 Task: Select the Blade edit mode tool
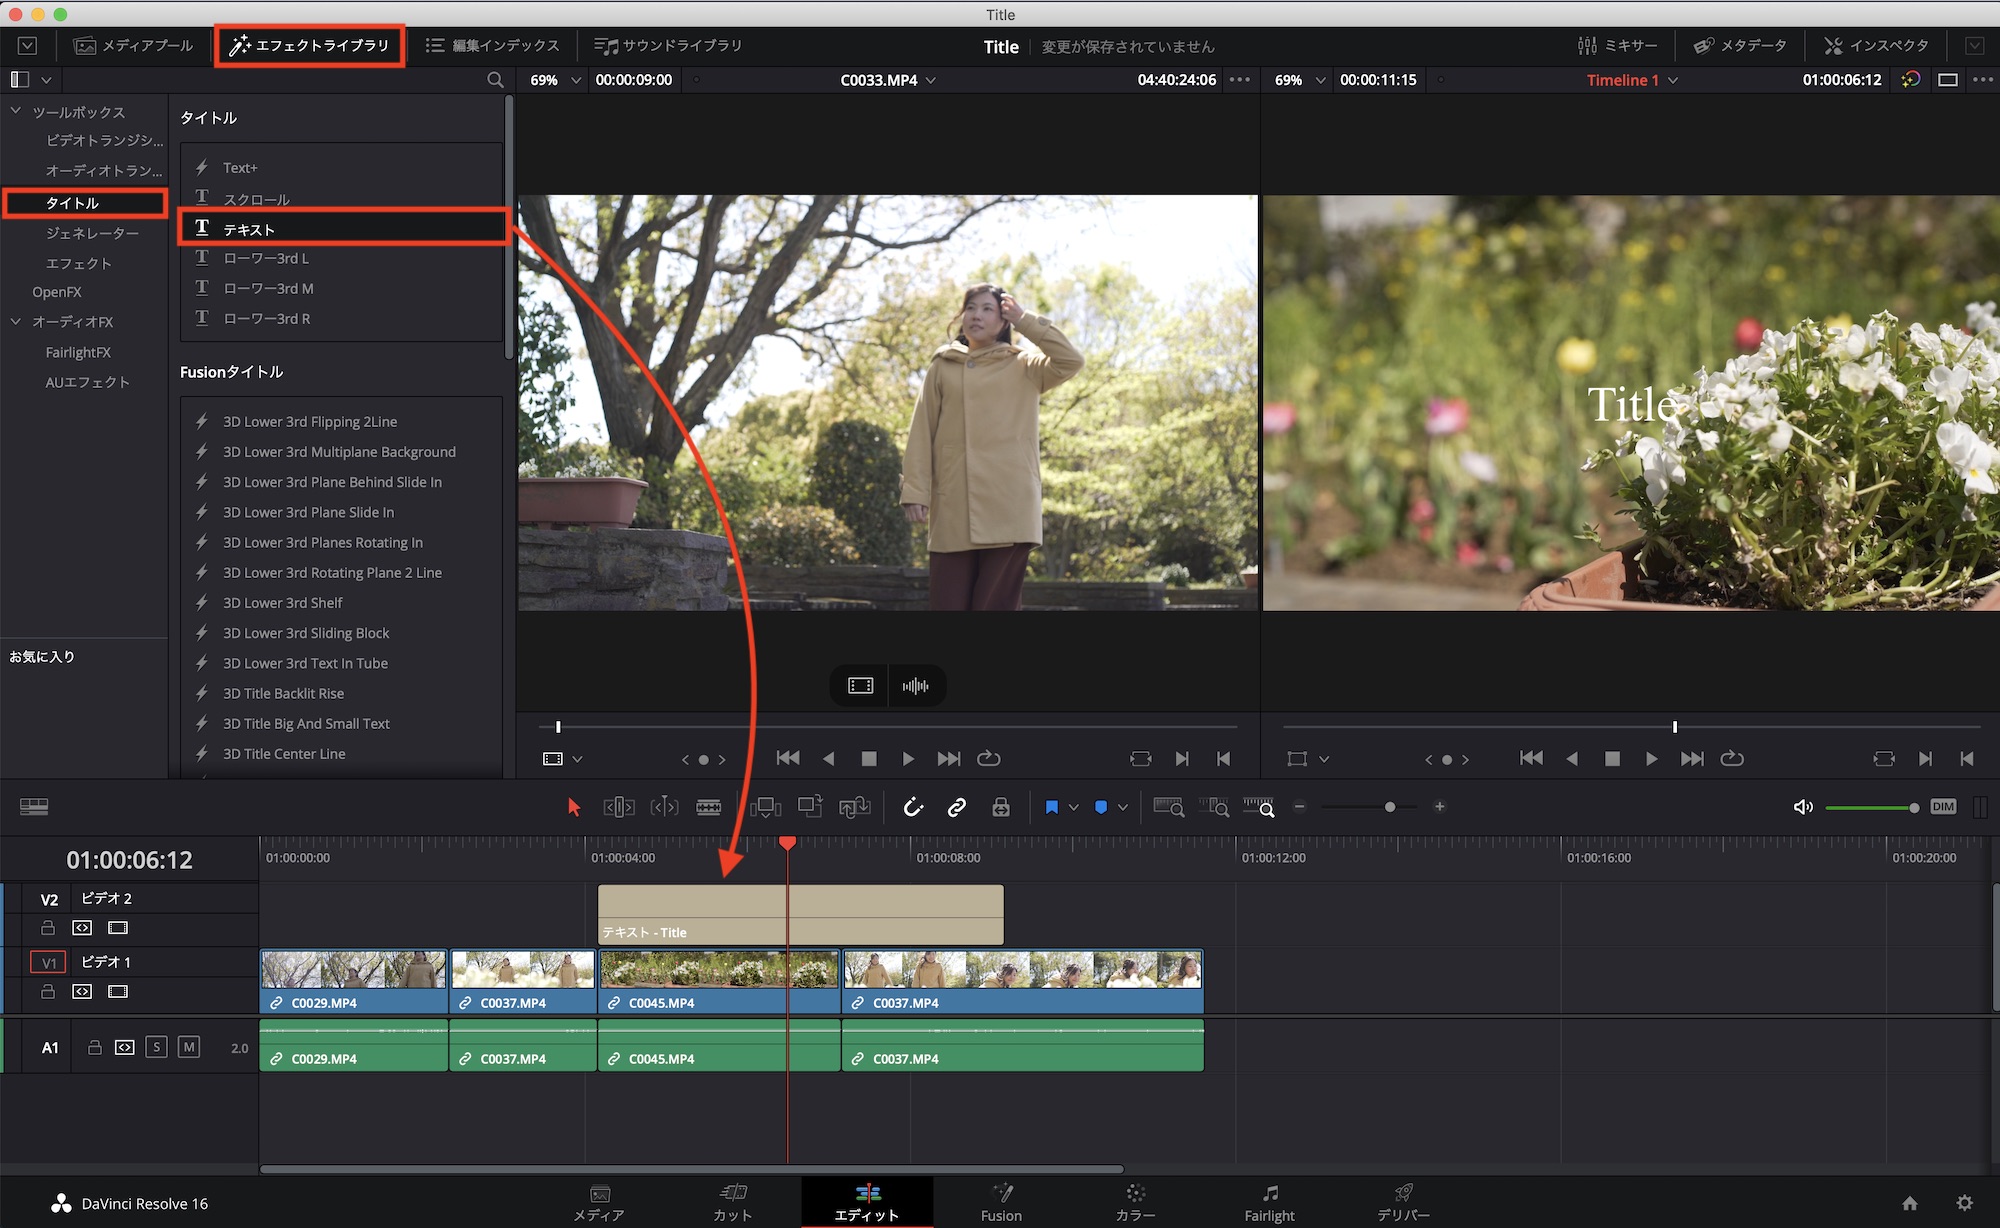point(708,807)
